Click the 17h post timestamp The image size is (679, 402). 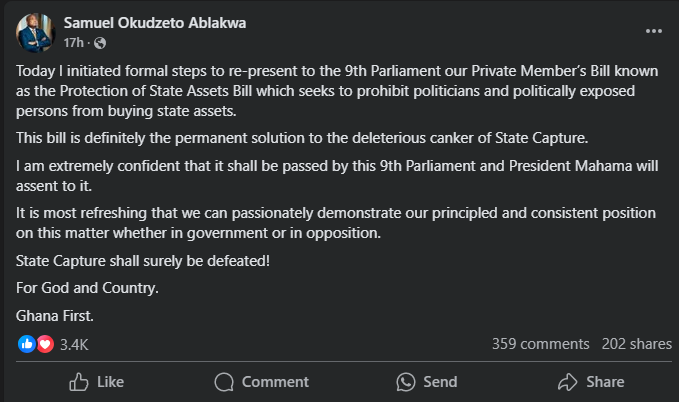pos(73,44)
